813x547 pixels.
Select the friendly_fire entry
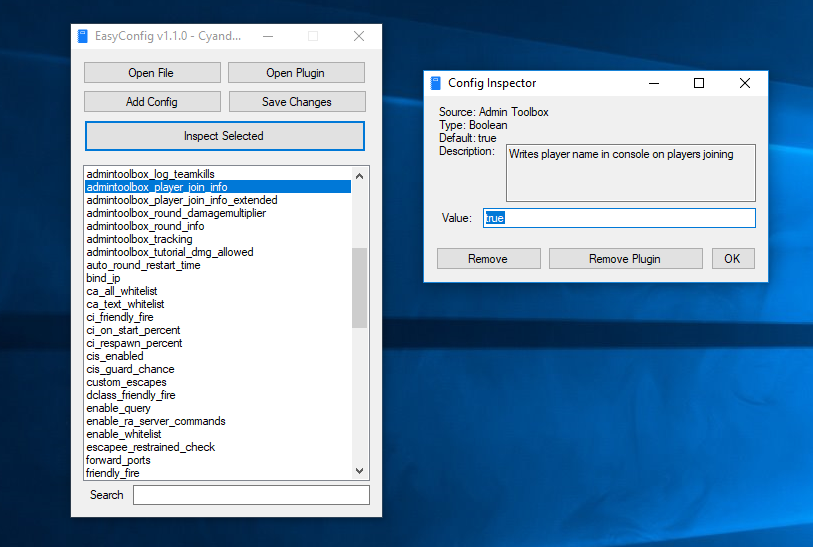218,472
